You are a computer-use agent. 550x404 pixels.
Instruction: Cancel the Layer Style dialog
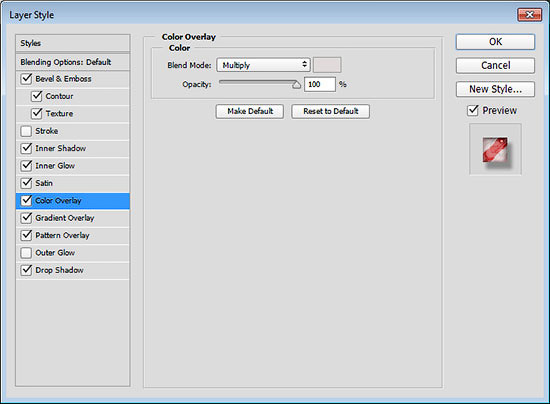point(495,65)
